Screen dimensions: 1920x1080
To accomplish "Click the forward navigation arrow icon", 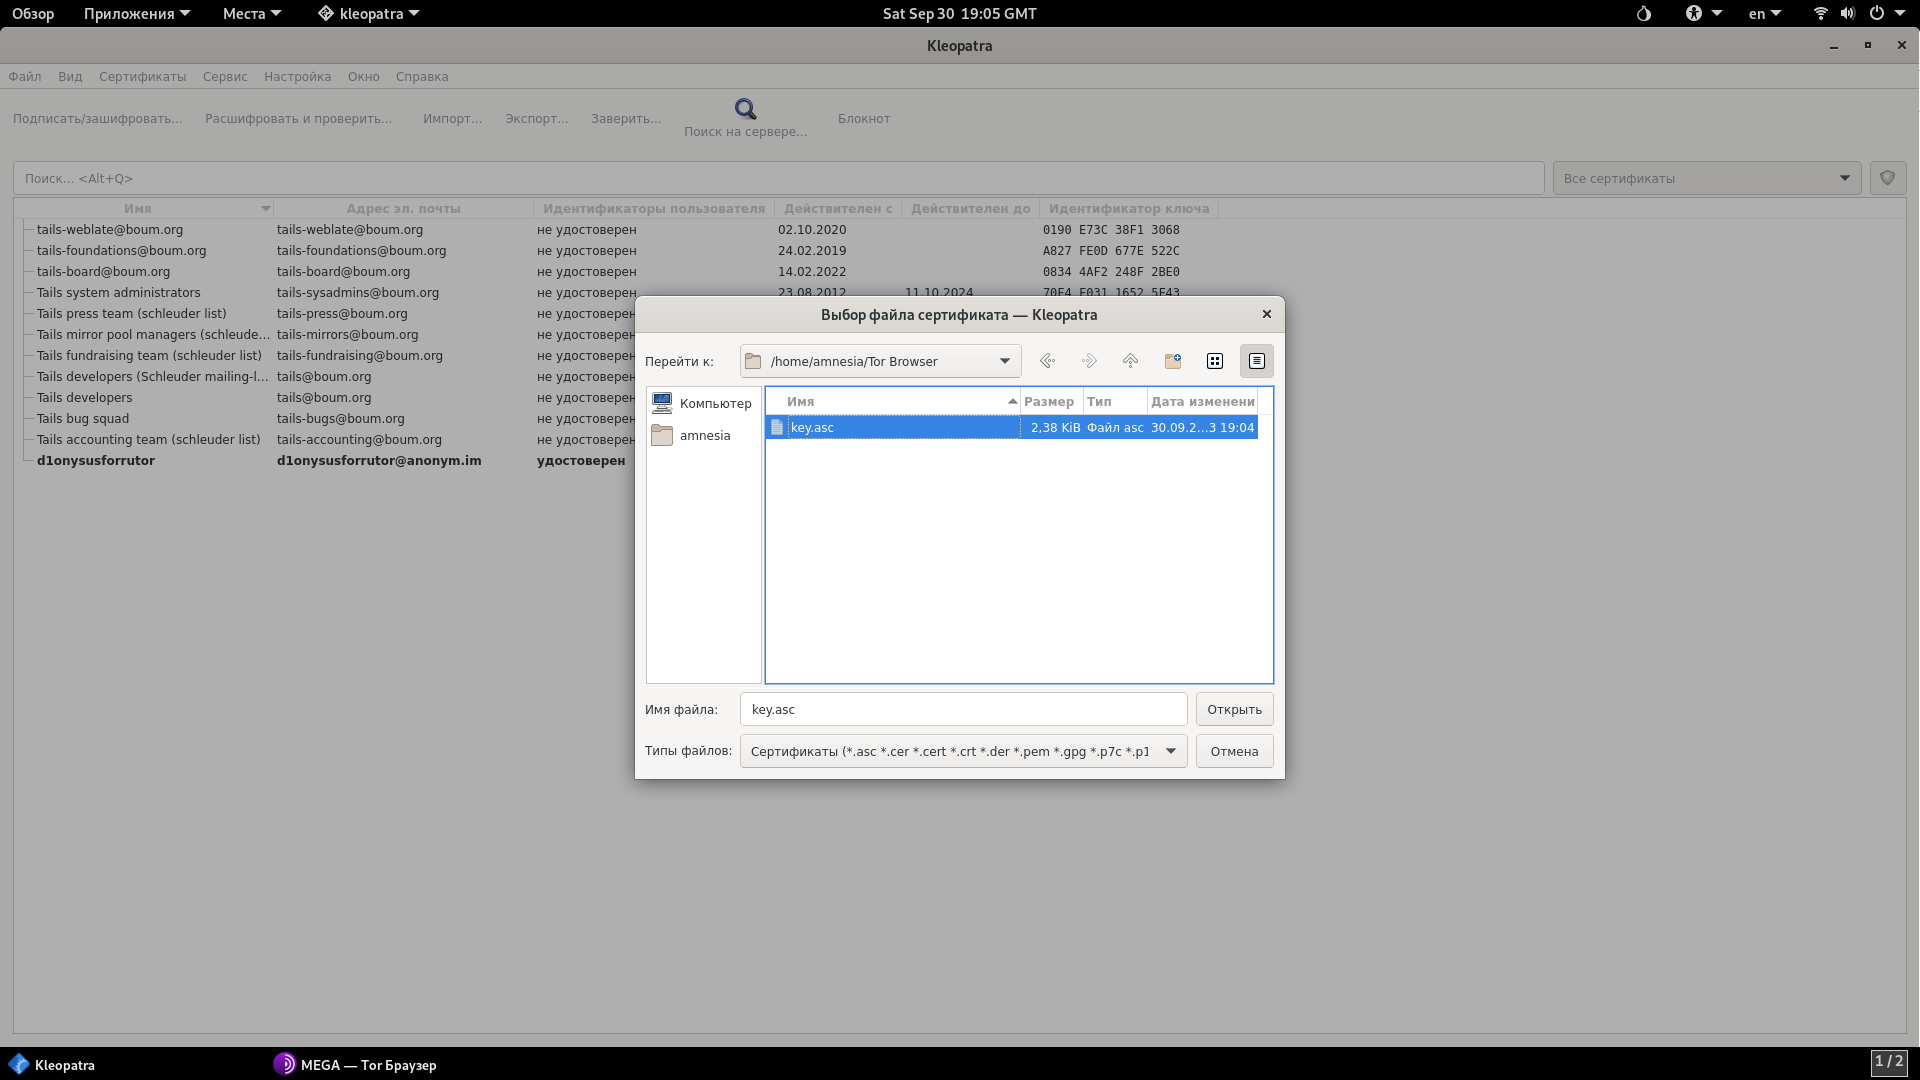I will click(x=1089, y=361).
